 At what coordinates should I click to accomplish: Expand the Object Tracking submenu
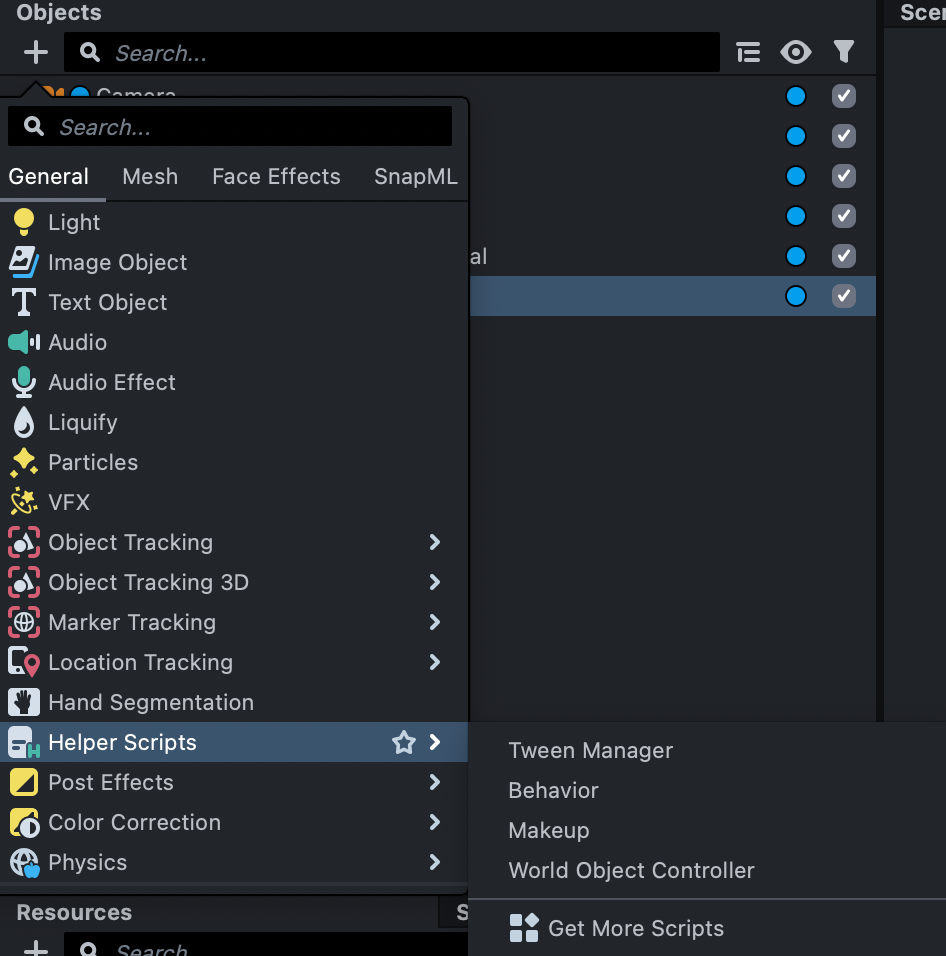coord(434,542)
